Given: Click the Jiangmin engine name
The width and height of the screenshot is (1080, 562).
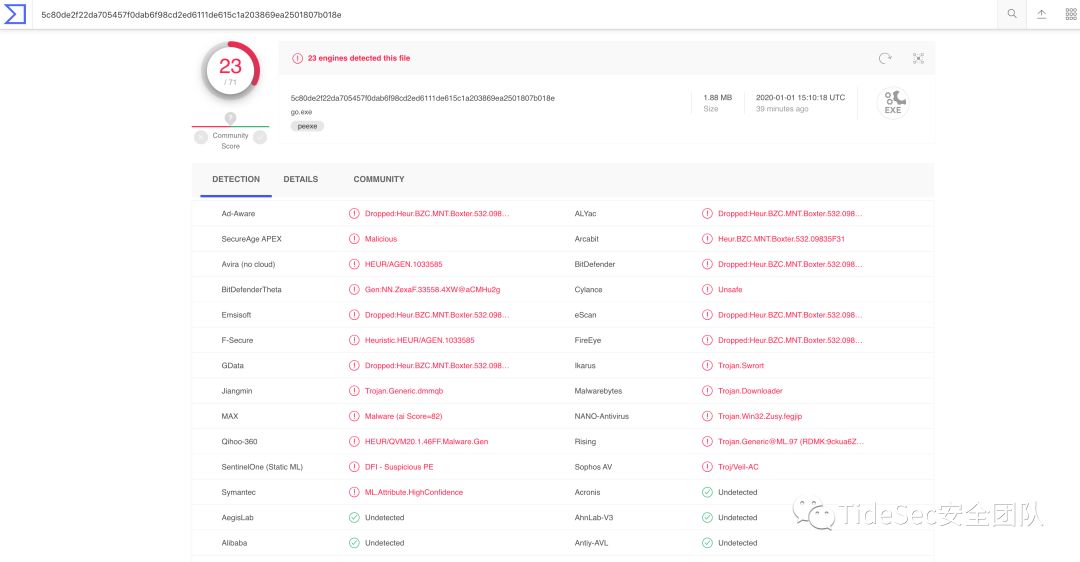Looking at the screenshot, I should [x=236, y=391].
